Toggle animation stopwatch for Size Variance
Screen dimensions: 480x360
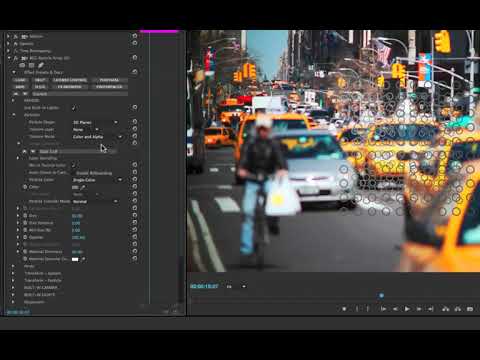(x=25, y=223)
